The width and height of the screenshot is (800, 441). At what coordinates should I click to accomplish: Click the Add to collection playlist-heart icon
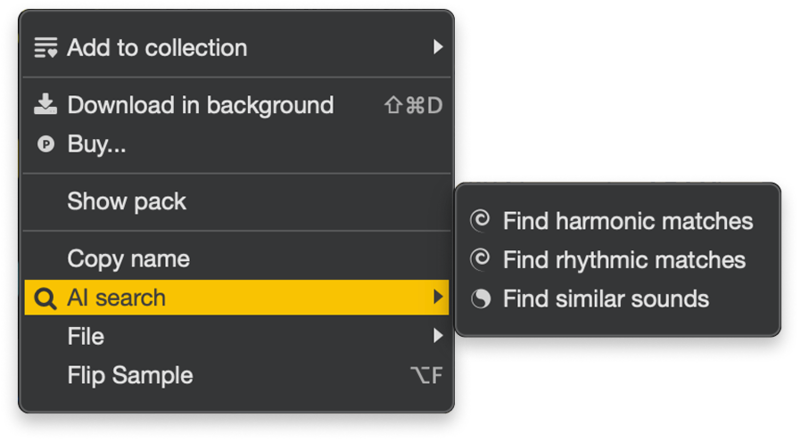pyautogui.click(x=45, y=47)
